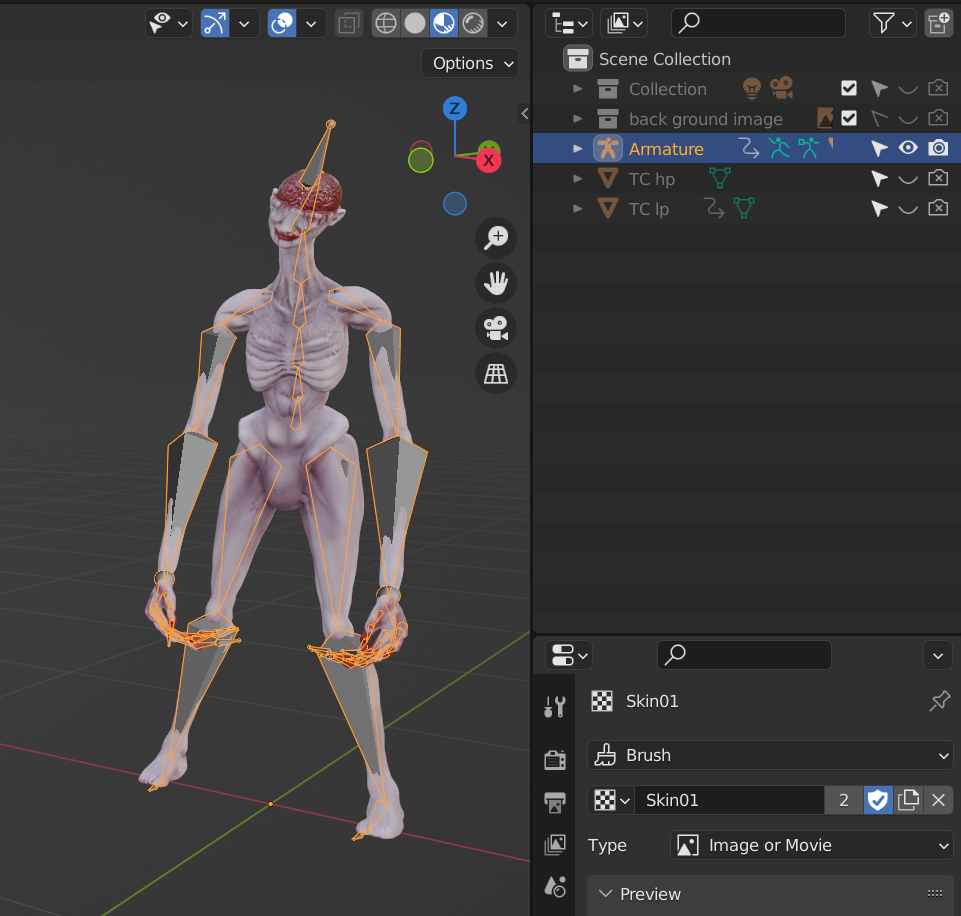Switch to Material Preview shading
961x916 pixels.
[x=444, y=23]
